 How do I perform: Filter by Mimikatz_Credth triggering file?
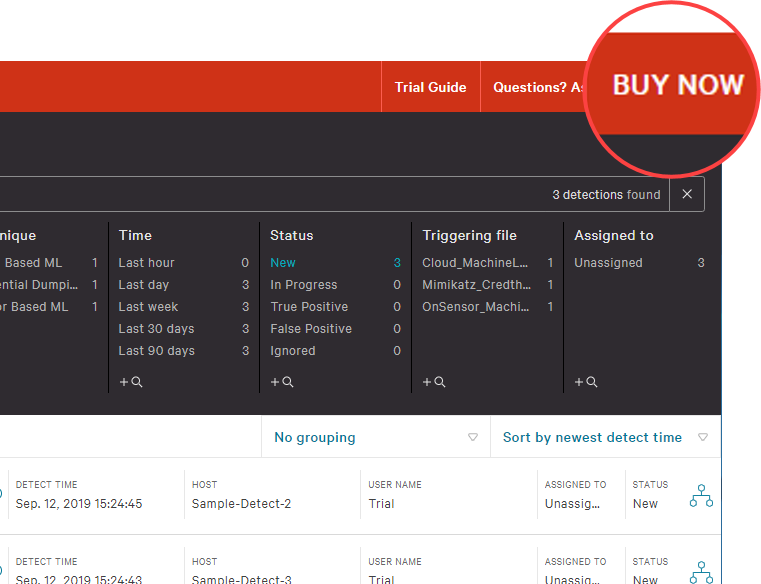(x=475, y=285)
